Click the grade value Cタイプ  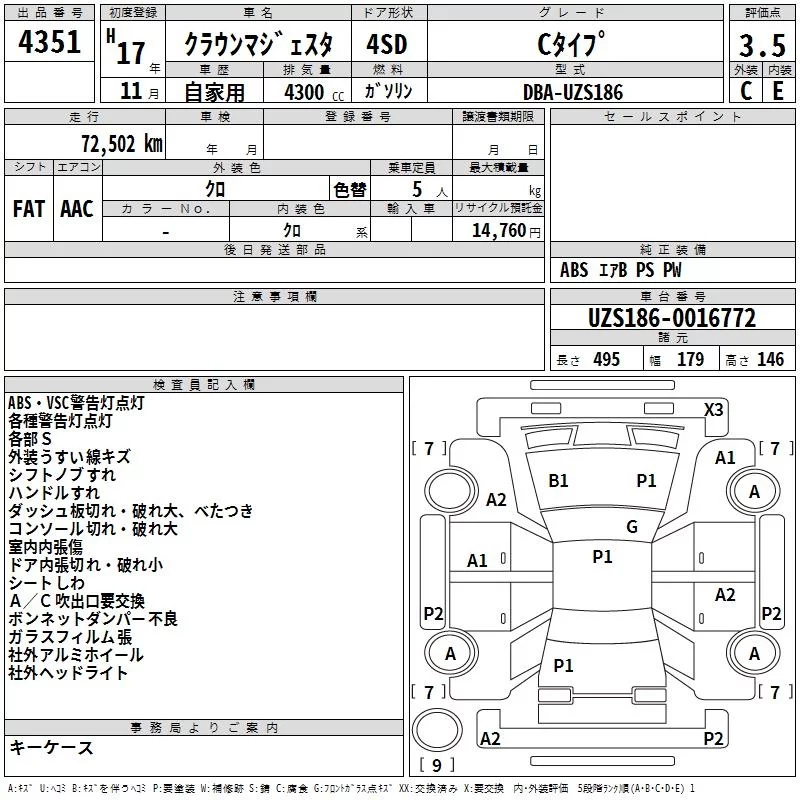point(571,43)
